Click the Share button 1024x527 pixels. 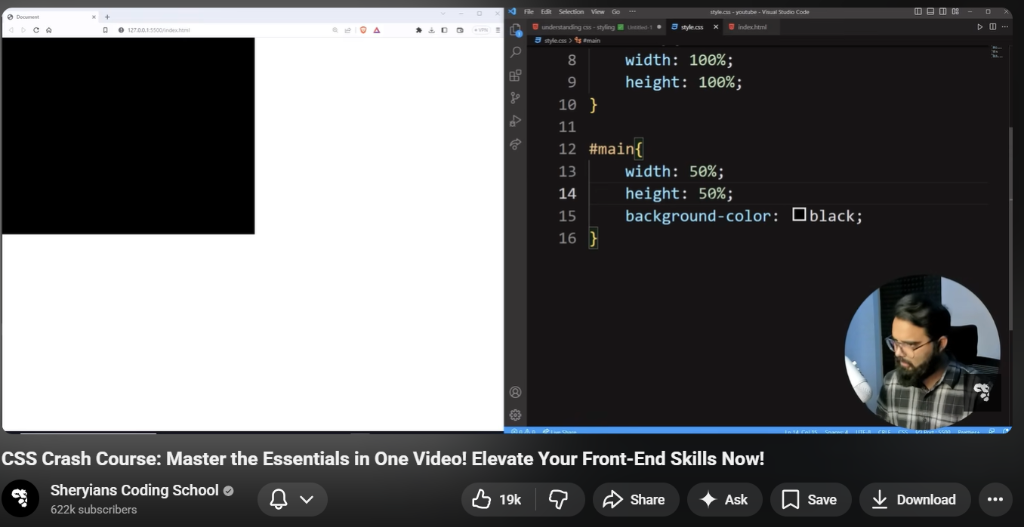tap(635, 499)
